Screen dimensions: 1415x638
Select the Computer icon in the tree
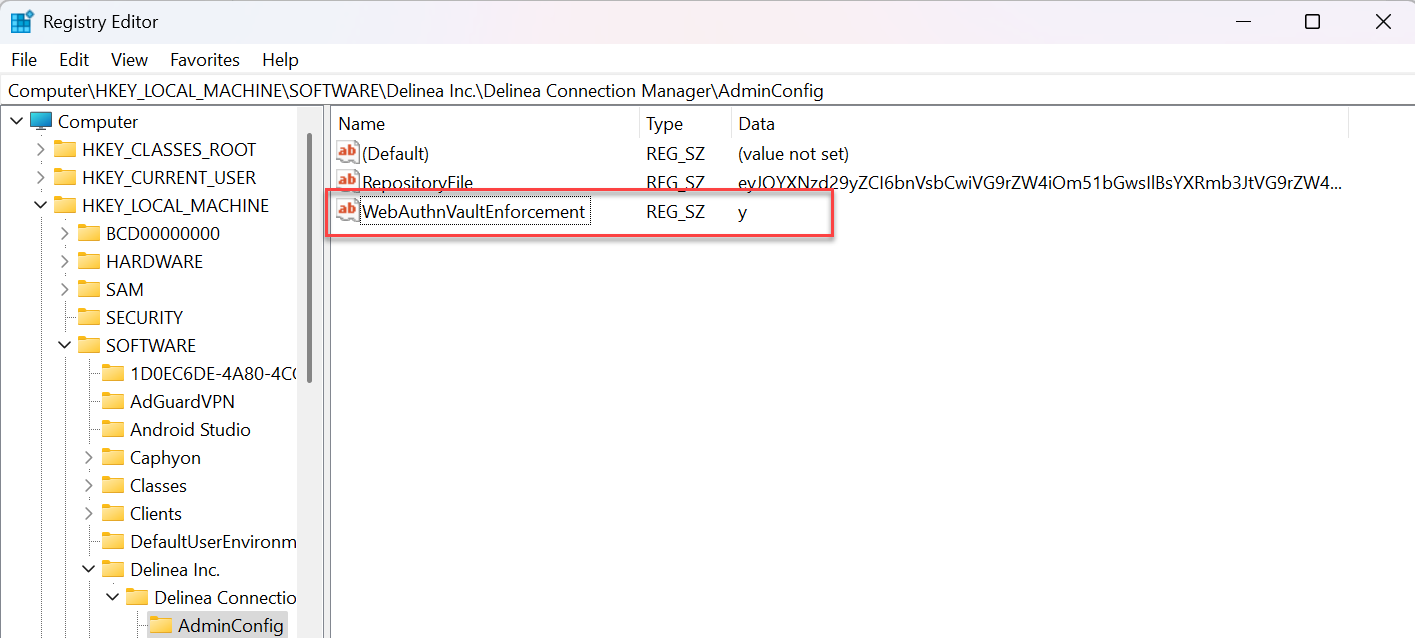41,122
